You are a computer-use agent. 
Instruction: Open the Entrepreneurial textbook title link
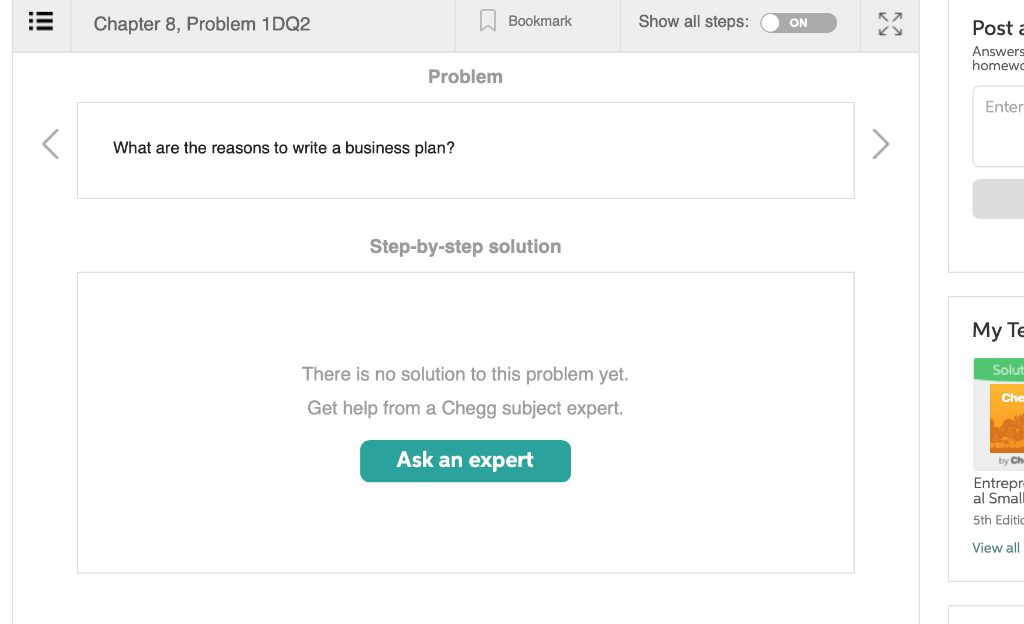pos(998,490)
